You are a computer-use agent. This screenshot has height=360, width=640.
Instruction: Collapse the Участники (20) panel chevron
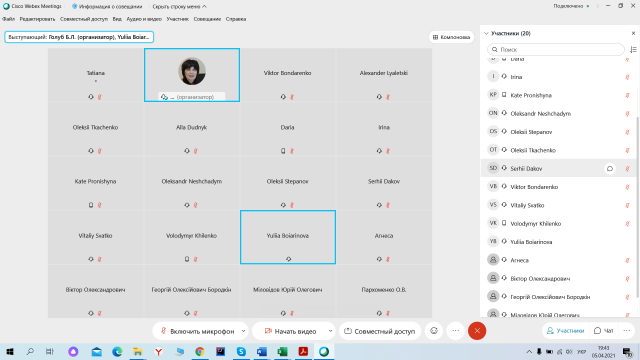tap(486, 33)
